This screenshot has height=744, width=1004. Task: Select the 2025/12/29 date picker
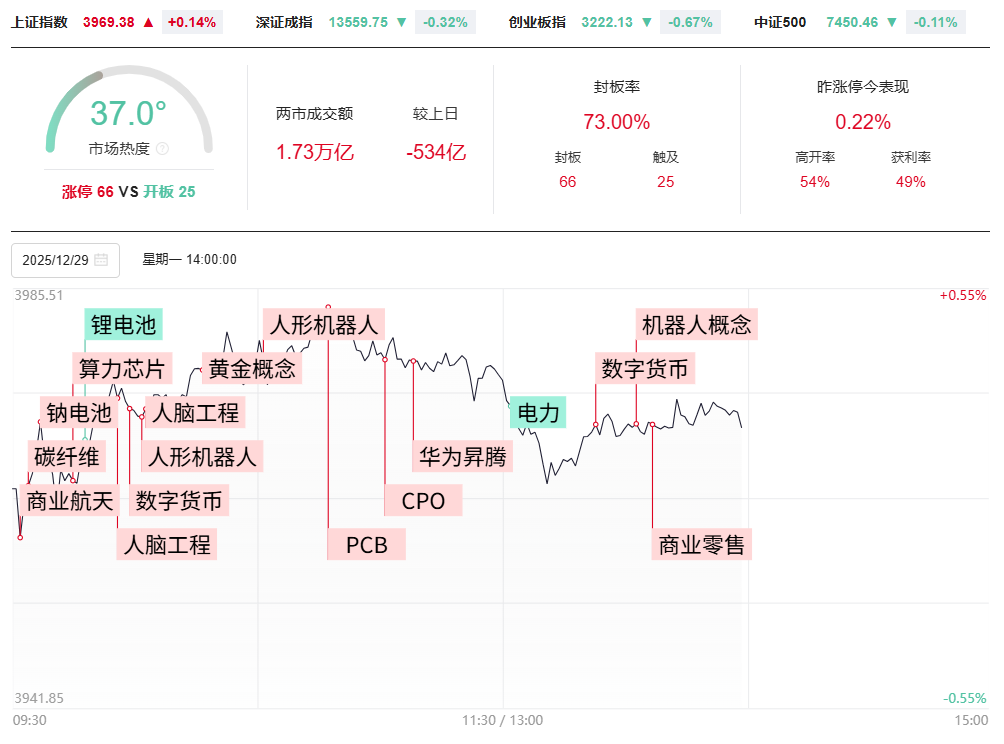[x=65, y=260]
